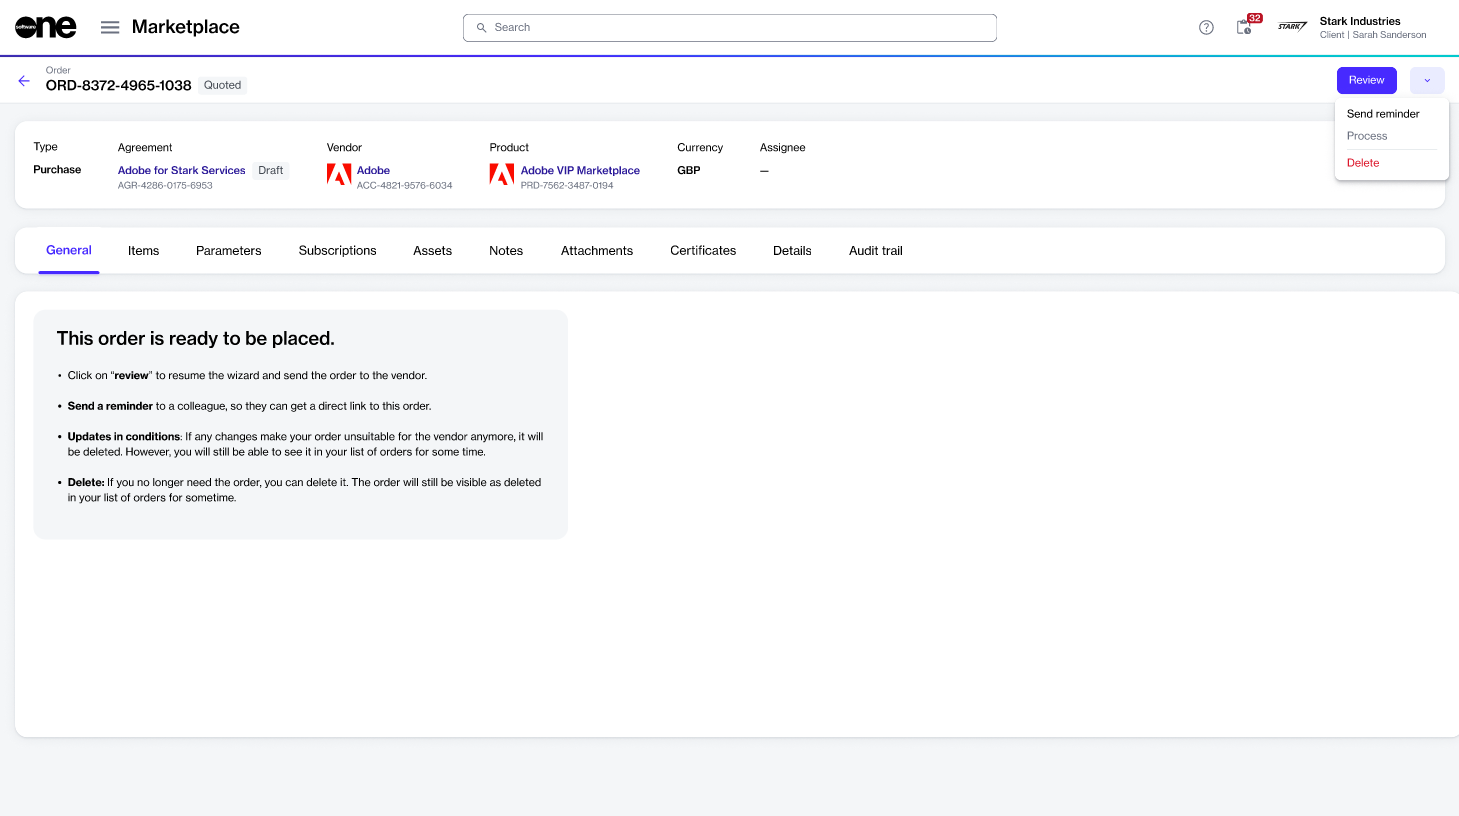Switch to the Items tab
The height and width of the screenshot is (816, 1459).
(143, 251)
